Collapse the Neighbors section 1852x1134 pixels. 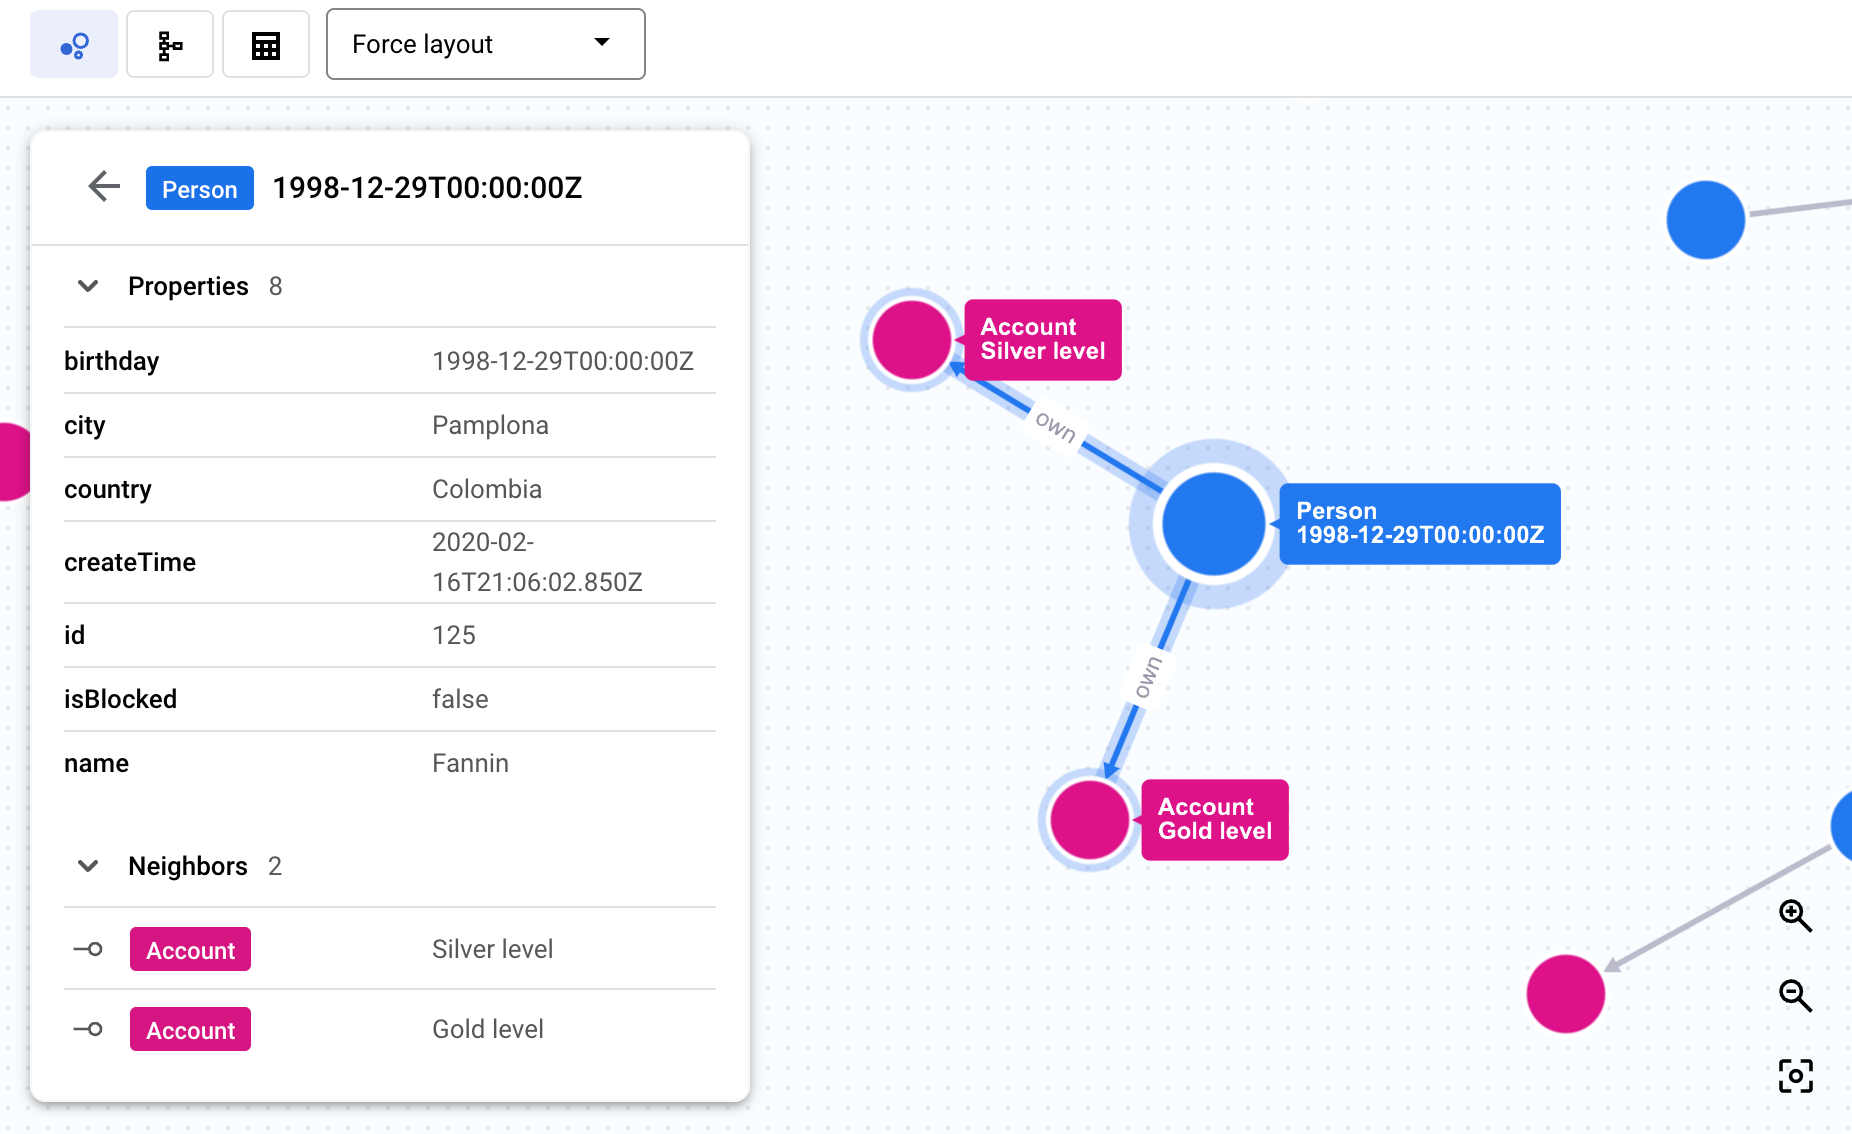88,866
